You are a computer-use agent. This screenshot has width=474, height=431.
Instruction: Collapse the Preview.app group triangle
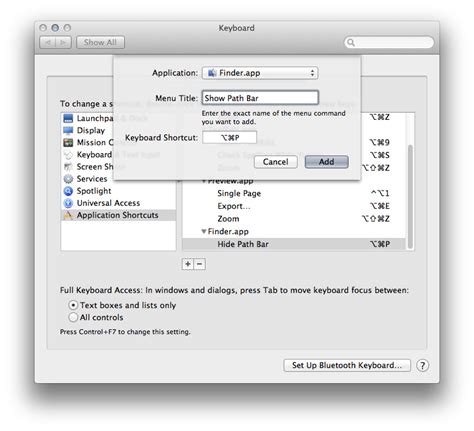tap(204, 181)
